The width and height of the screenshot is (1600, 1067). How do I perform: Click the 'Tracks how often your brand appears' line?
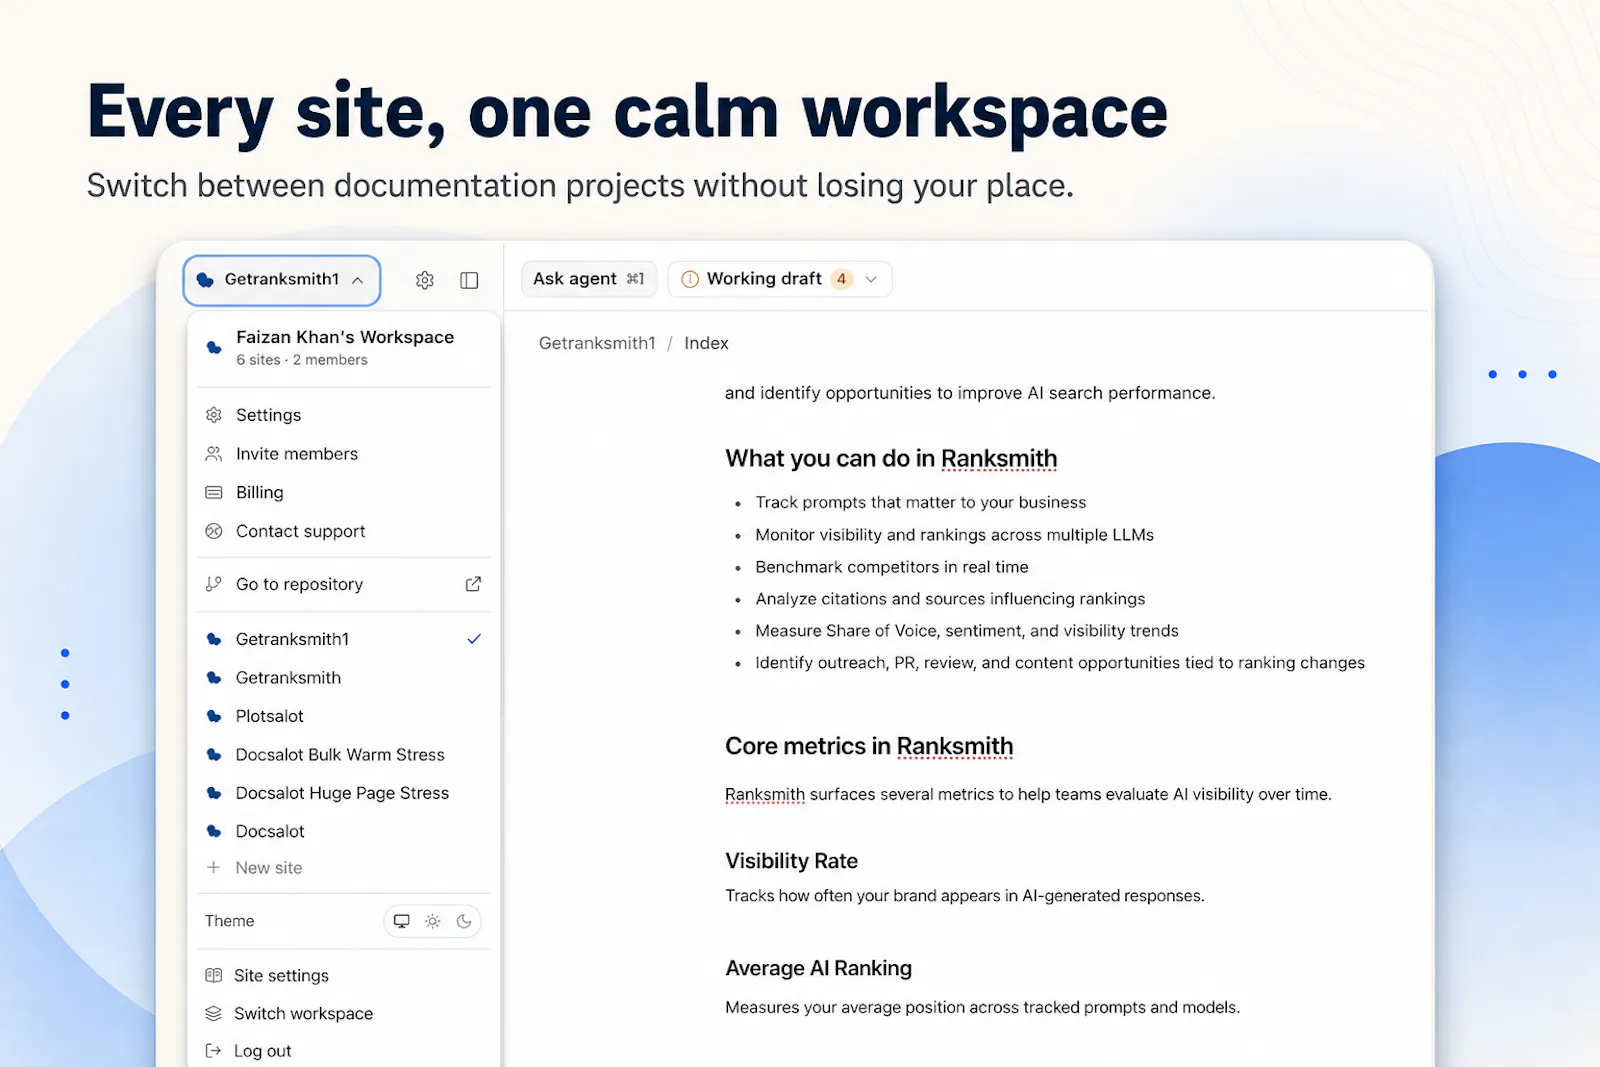pyautogui.click(x=965, y=896)
